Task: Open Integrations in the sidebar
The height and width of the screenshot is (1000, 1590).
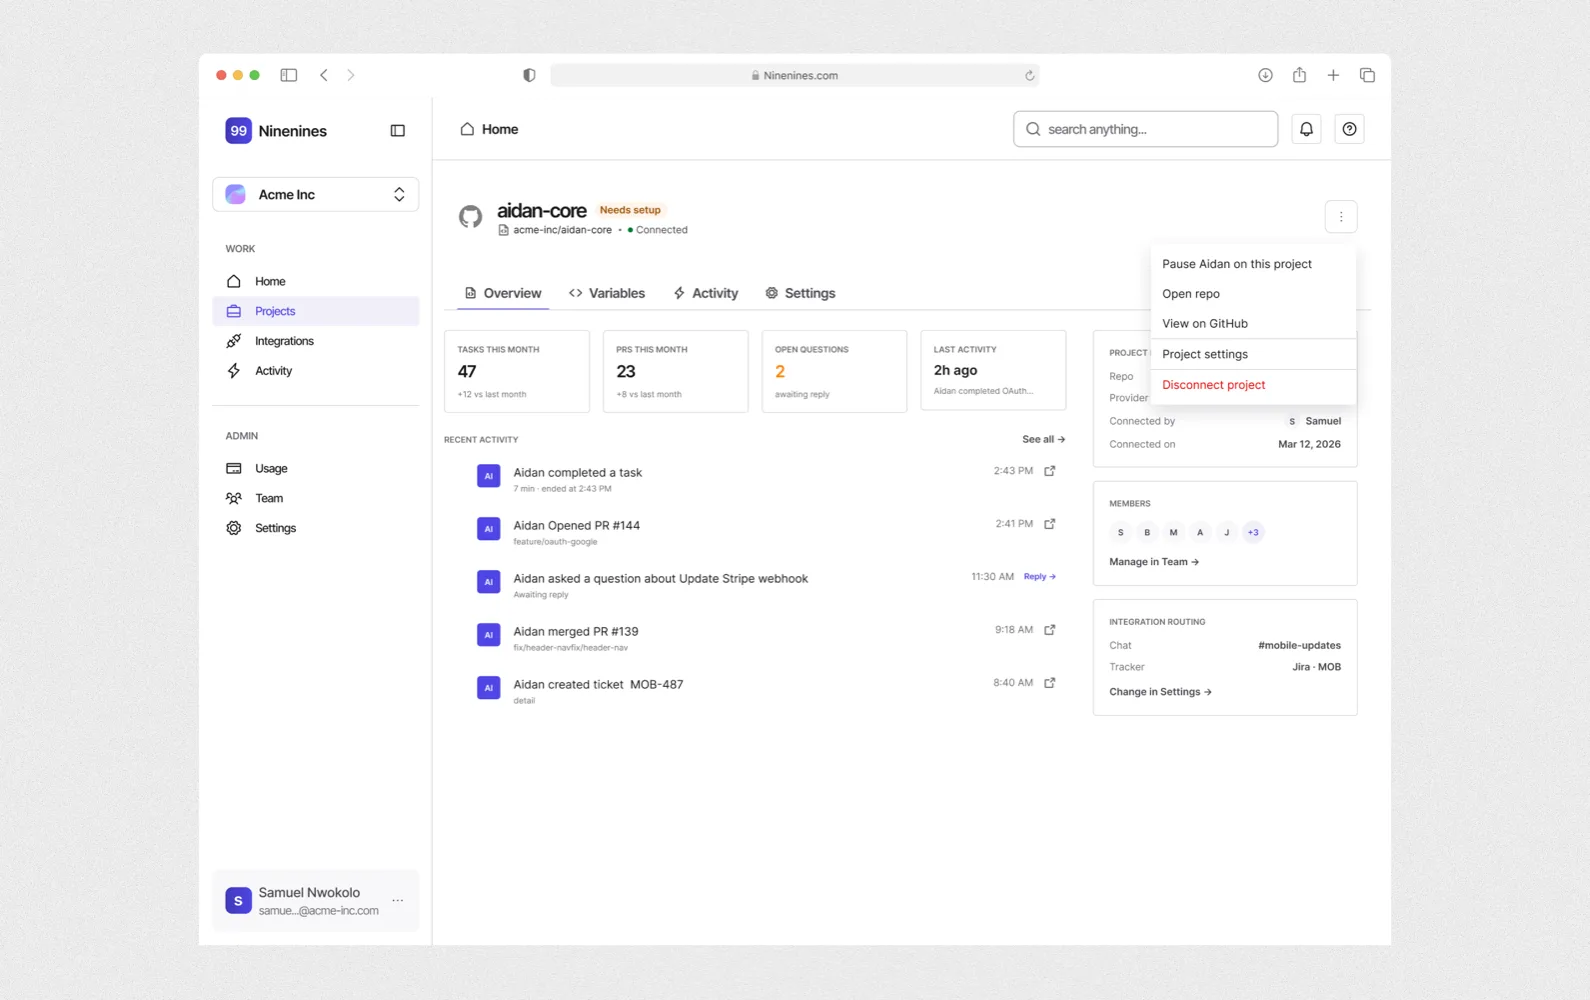Action: coord(316,341)
